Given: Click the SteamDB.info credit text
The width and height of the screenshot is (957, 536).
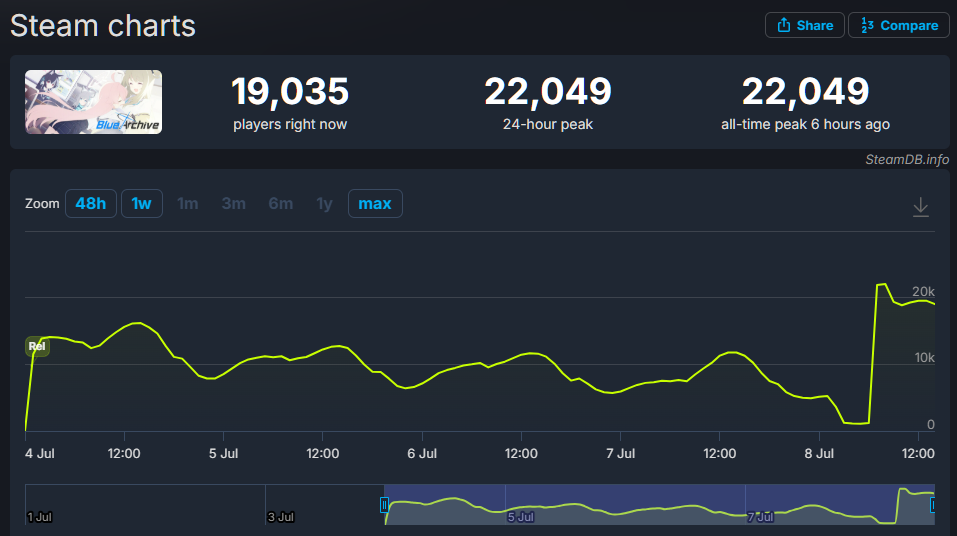Looking at the screenshot, I should tap(907, 159).
